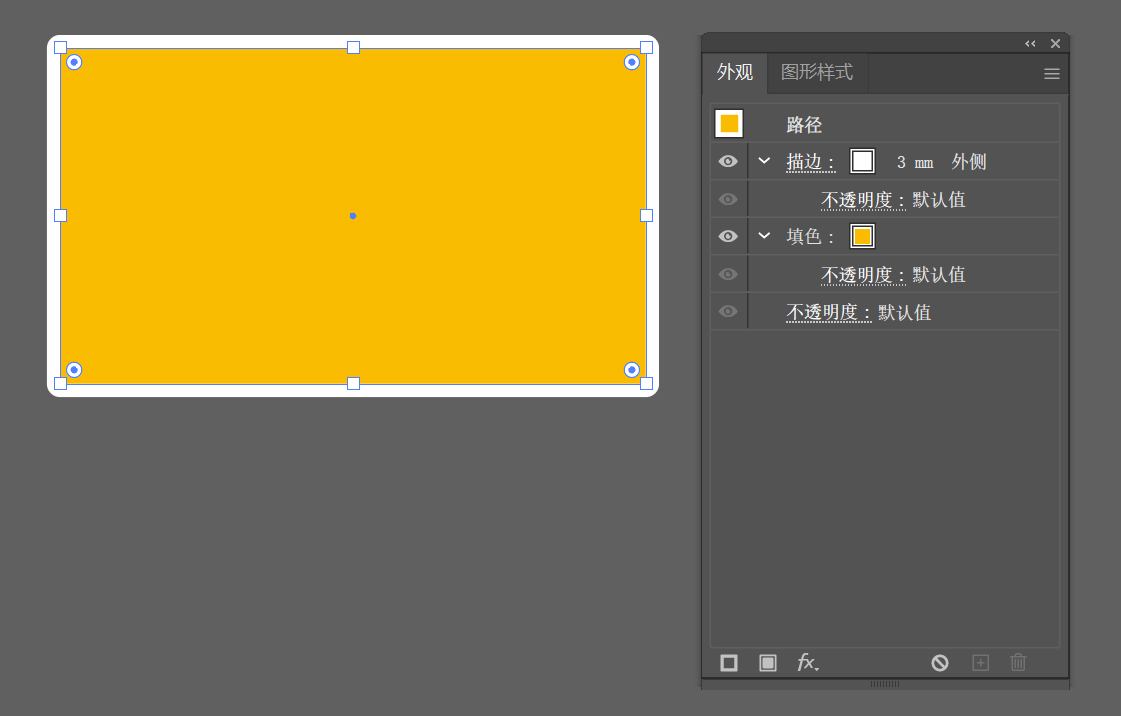Screen dimensions: 1121x716
Task: Click the Delete Selected Item trash icon
Action: [x=1018, y=663]
